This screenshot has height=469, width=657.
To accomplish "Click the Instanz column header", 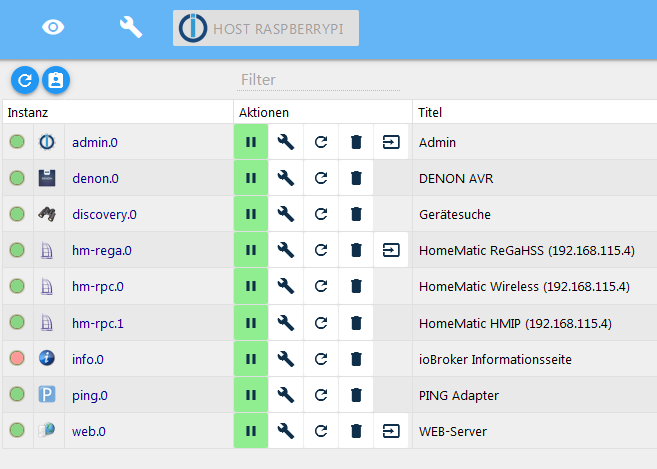I will click(x=118, y=112).
